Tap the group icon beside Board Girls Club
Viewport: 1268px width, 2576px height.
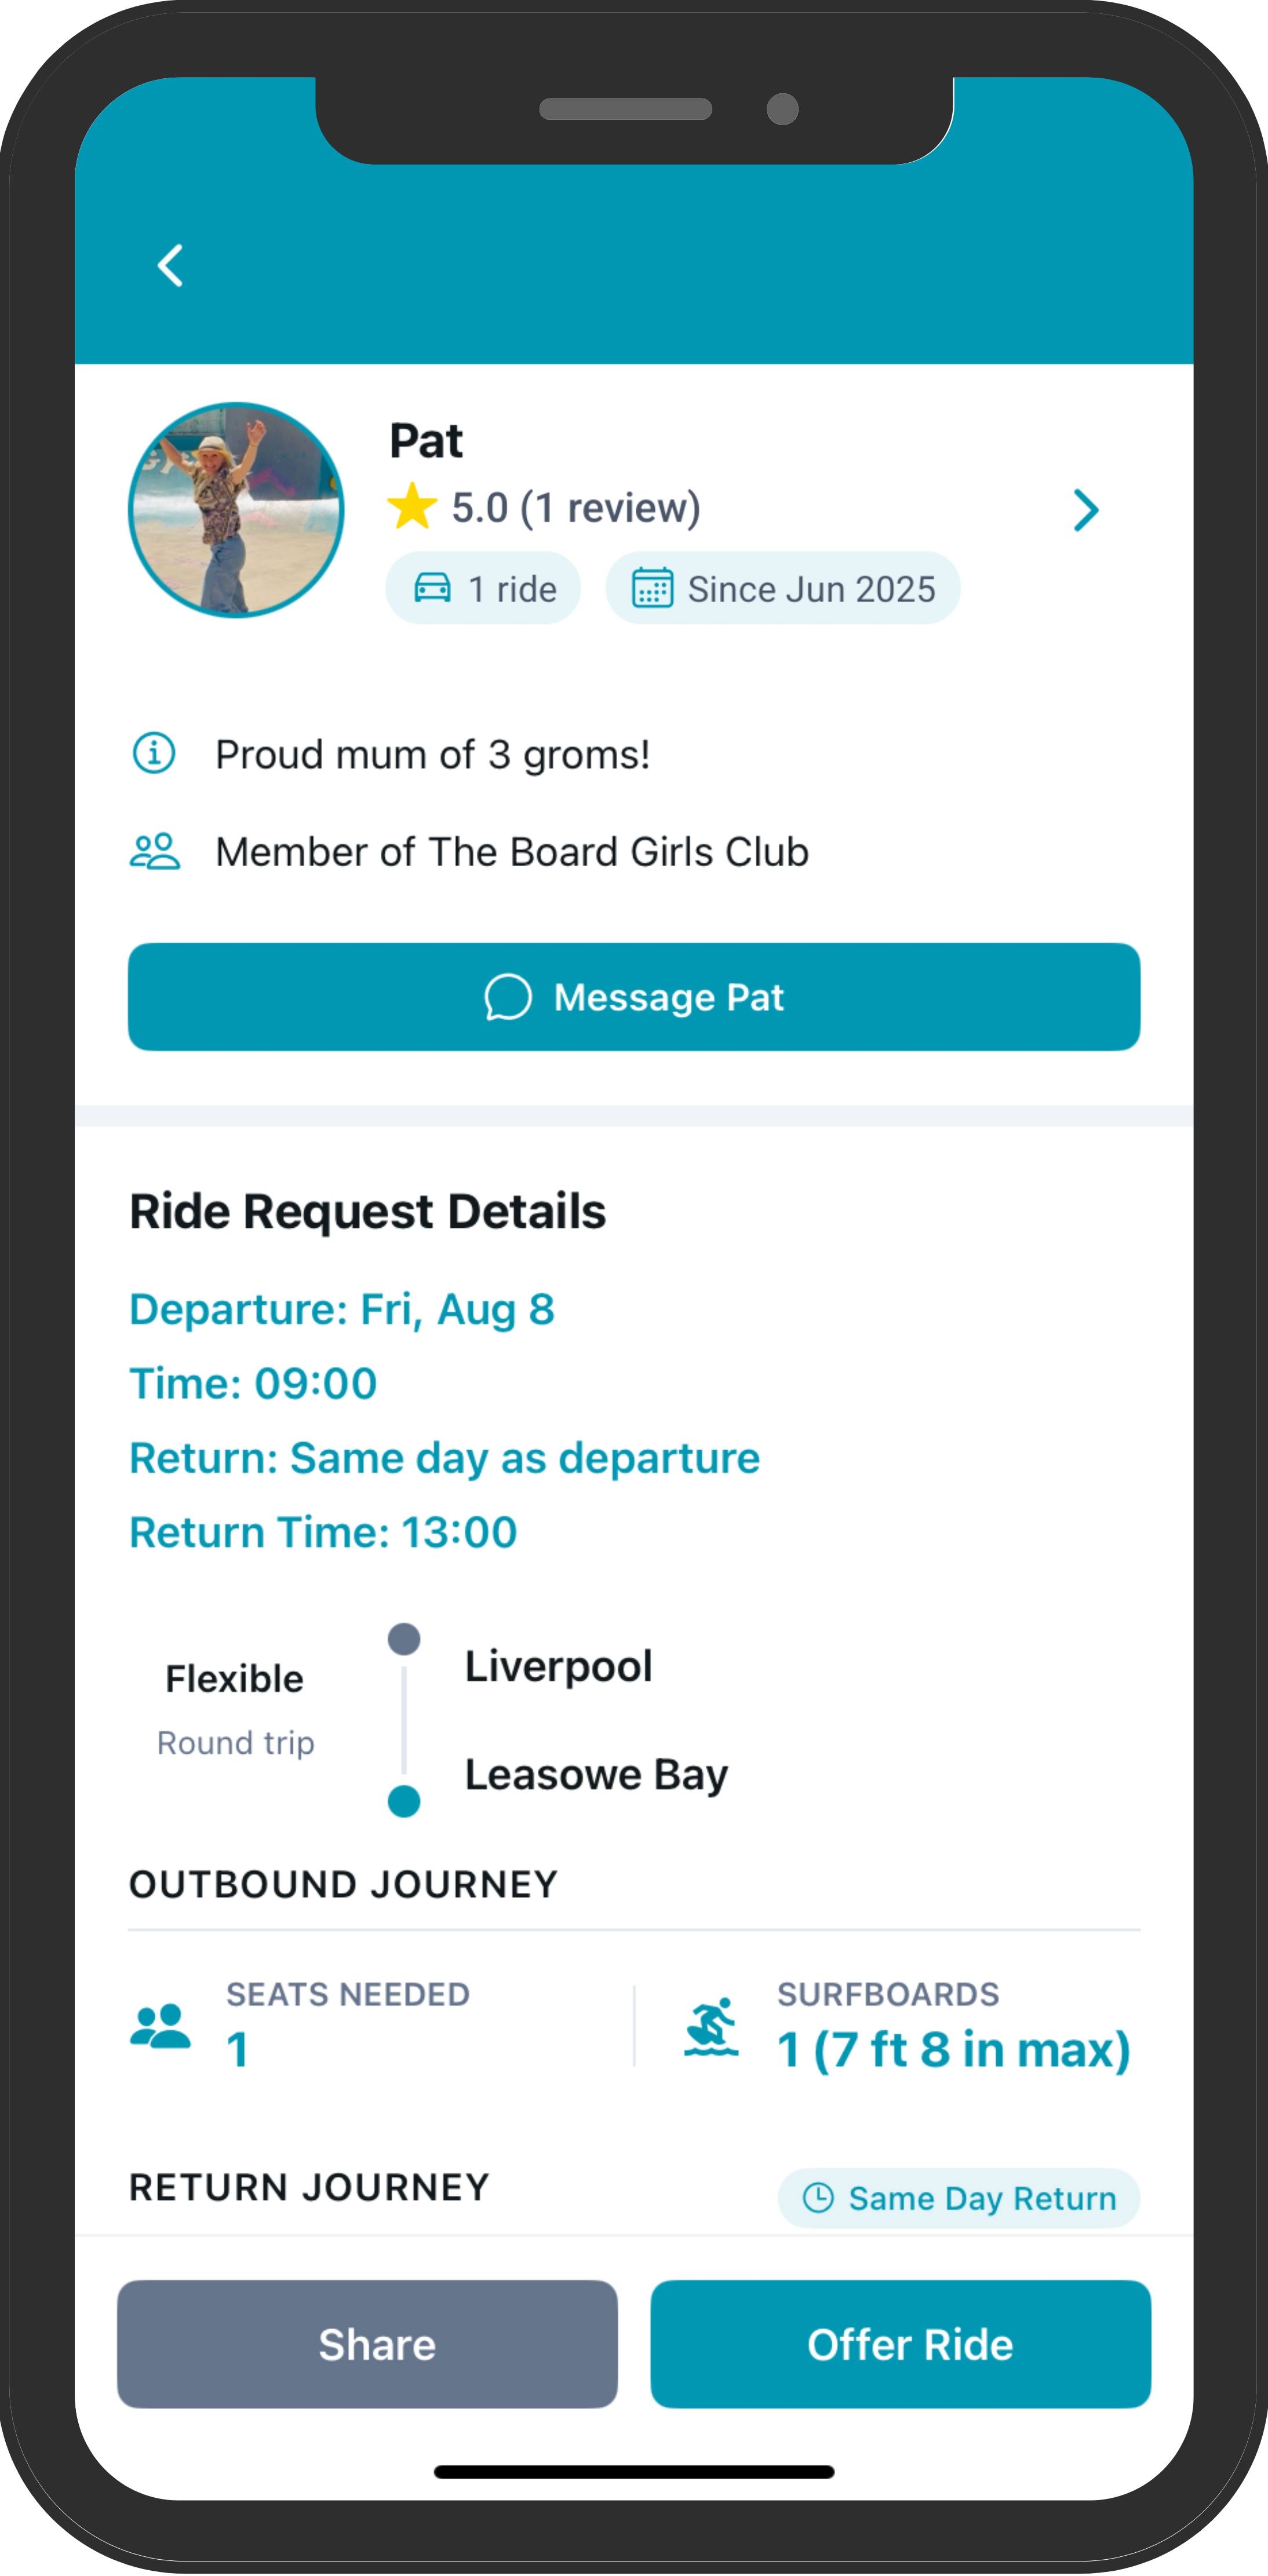click(x=155, y=851)
